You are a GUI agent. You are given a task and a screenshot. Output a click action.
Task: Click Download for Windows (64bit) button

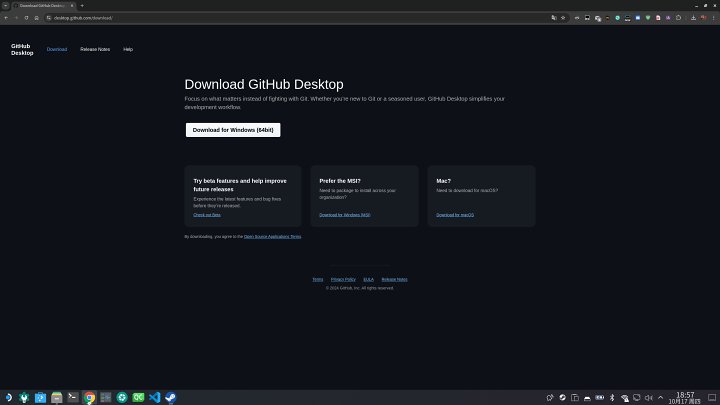pos(233,130)
